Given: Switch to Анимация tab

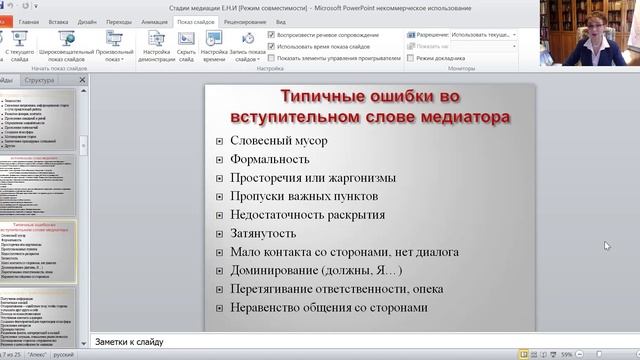Looking at the screenshot, I should point(154,22).
